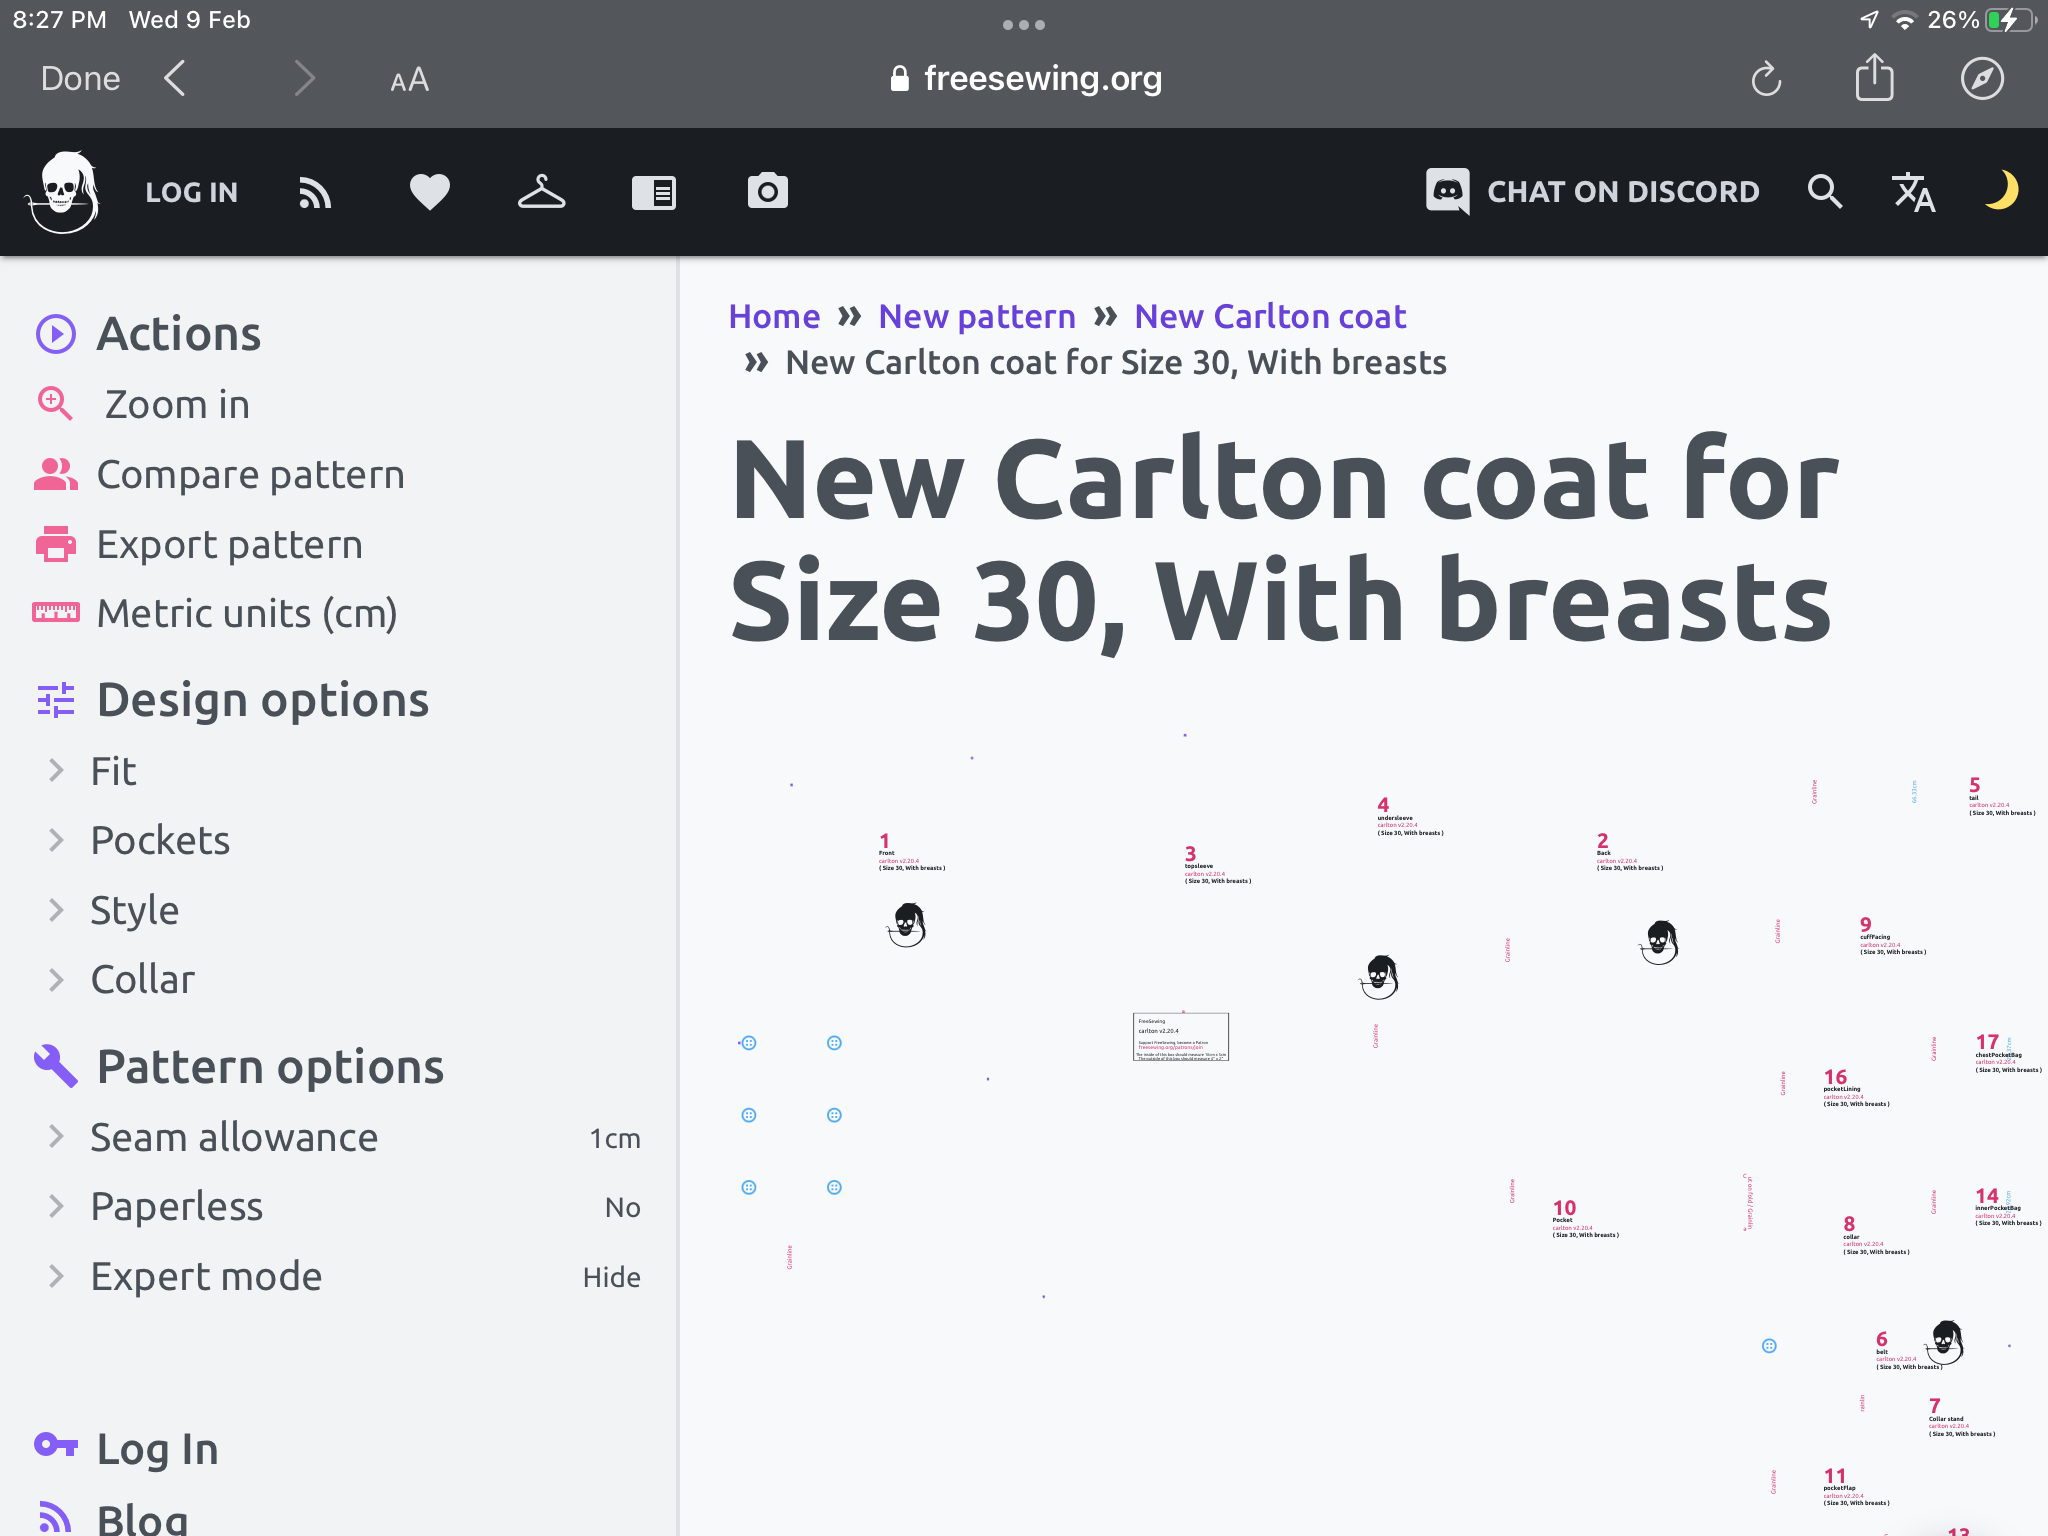This screenshot has height=1536, width=2048.
Task: Toggle Metric units (cm) setting
Action: pos(246,613)
